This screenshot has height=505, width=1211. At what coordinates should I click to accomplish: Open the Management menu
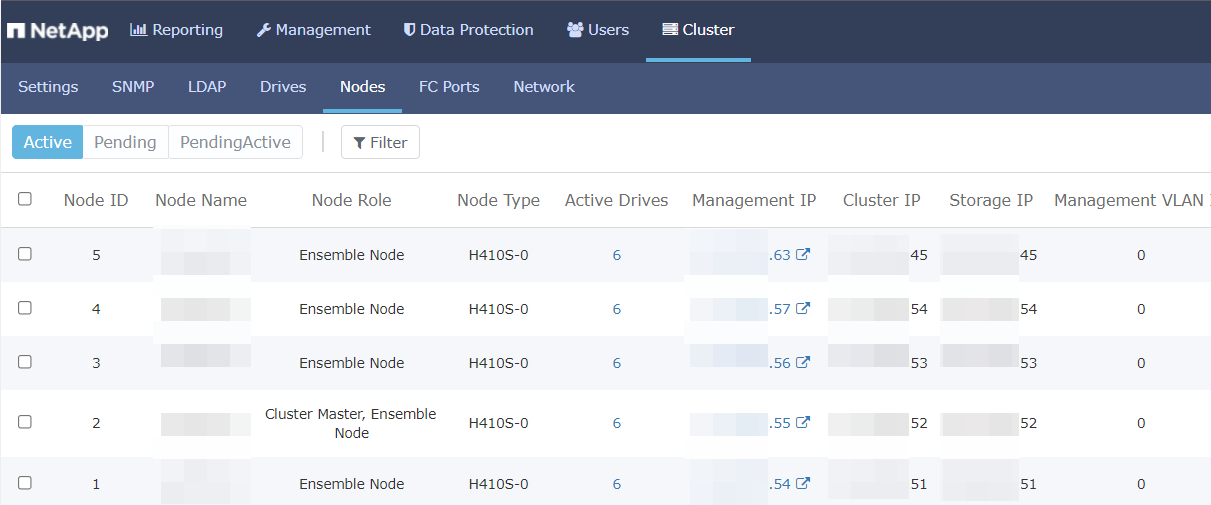pos(314,30)
